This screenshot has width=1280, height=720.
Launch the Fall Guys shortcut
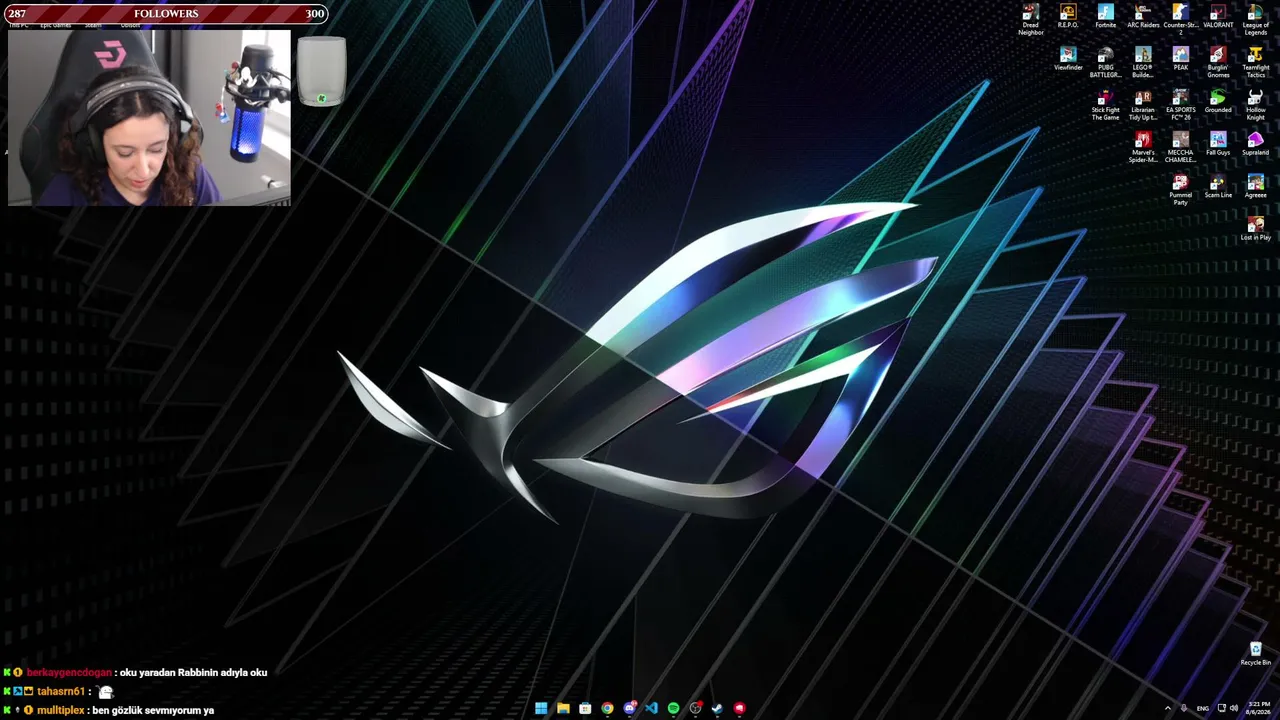(1218, 143)
